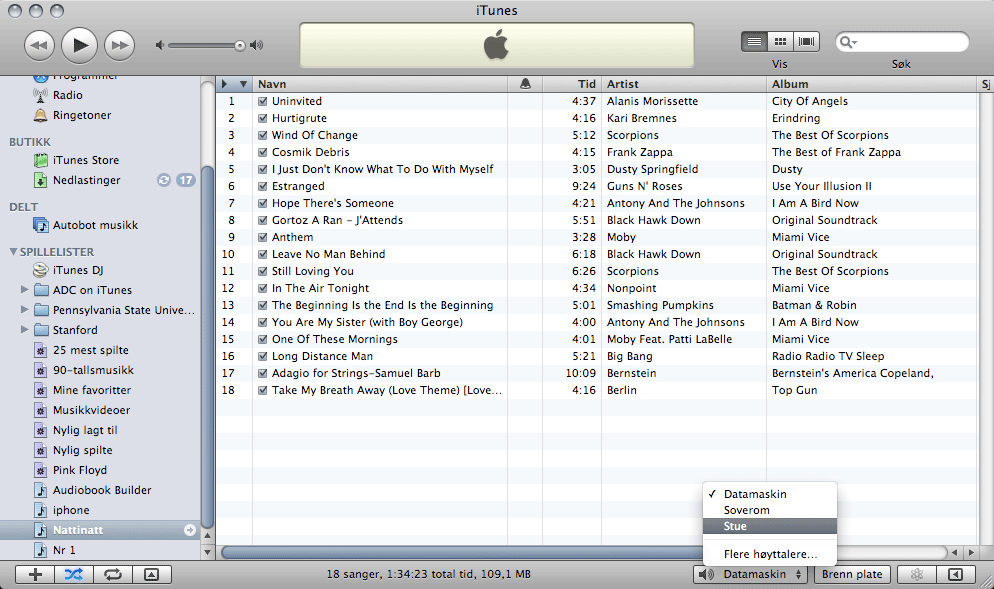994x589 pixels.
Task: Skip to the previous track
Action: coord(39,45)
